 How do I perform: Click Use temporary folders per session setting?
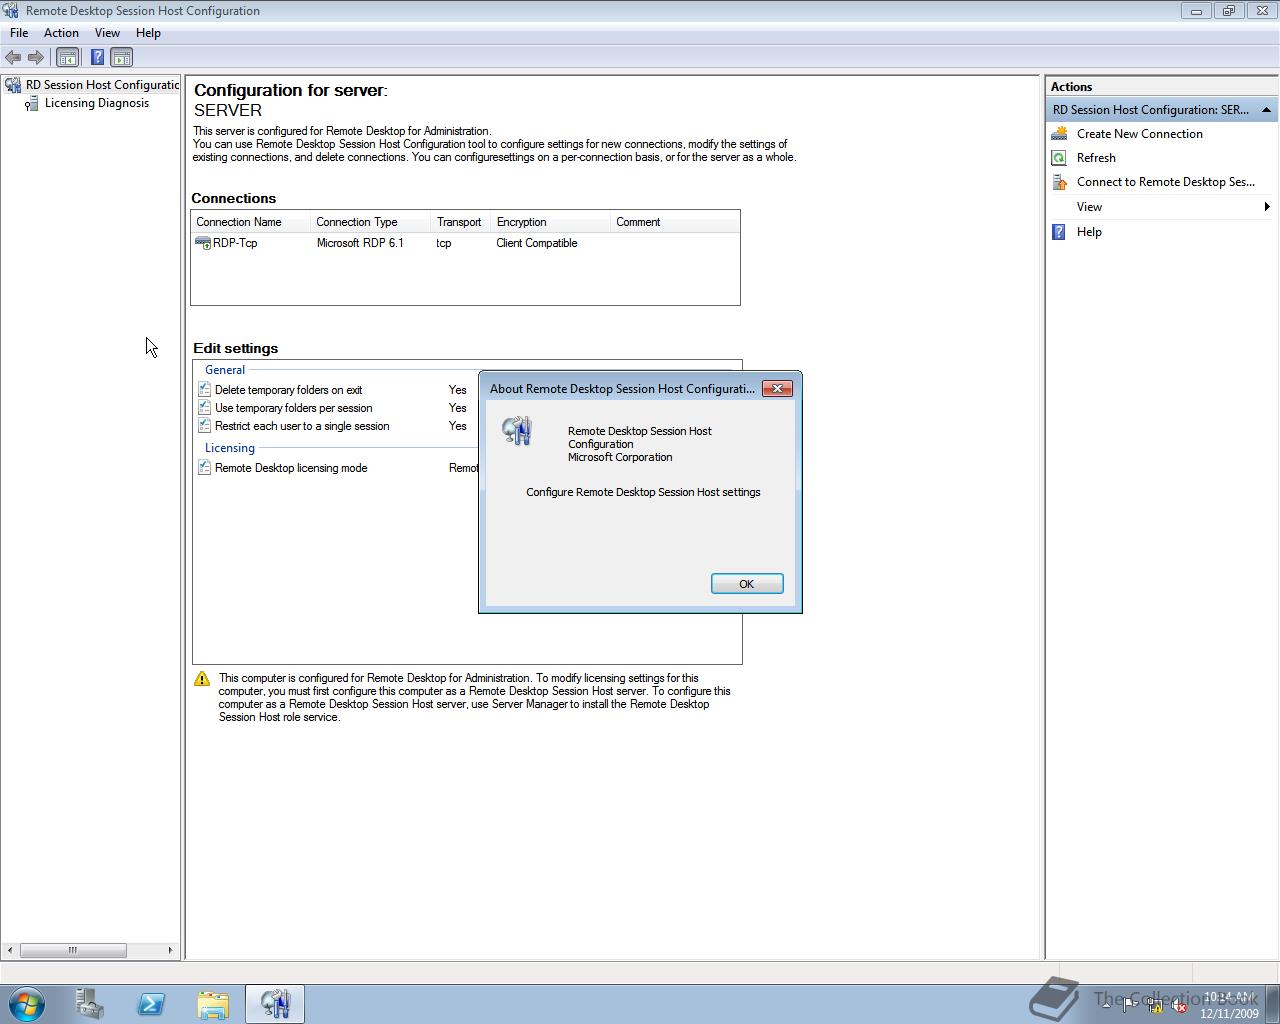click(293, 408)
